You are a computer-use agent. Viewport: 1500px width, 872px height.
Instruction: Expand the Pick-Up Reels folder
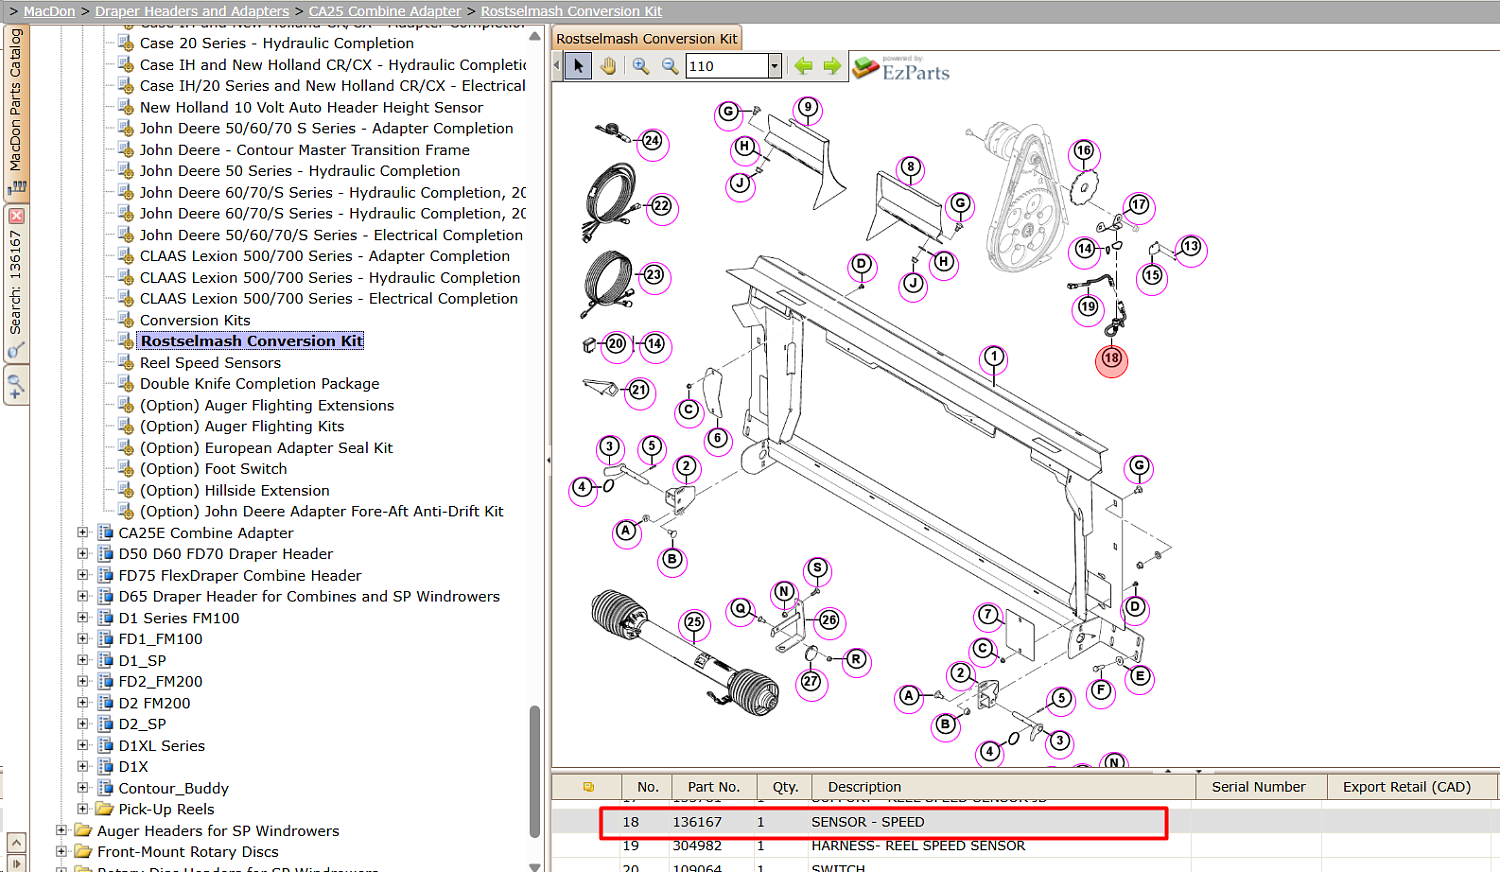tap(83, 809)
